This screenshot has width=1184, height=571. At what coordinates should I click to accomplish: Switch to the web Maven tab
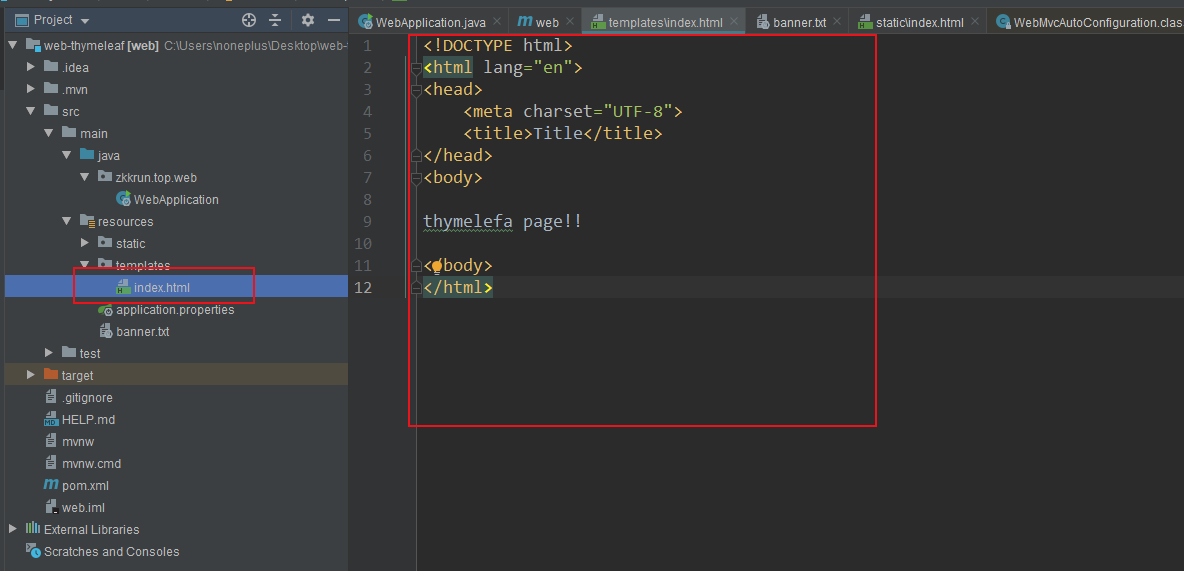547,22
